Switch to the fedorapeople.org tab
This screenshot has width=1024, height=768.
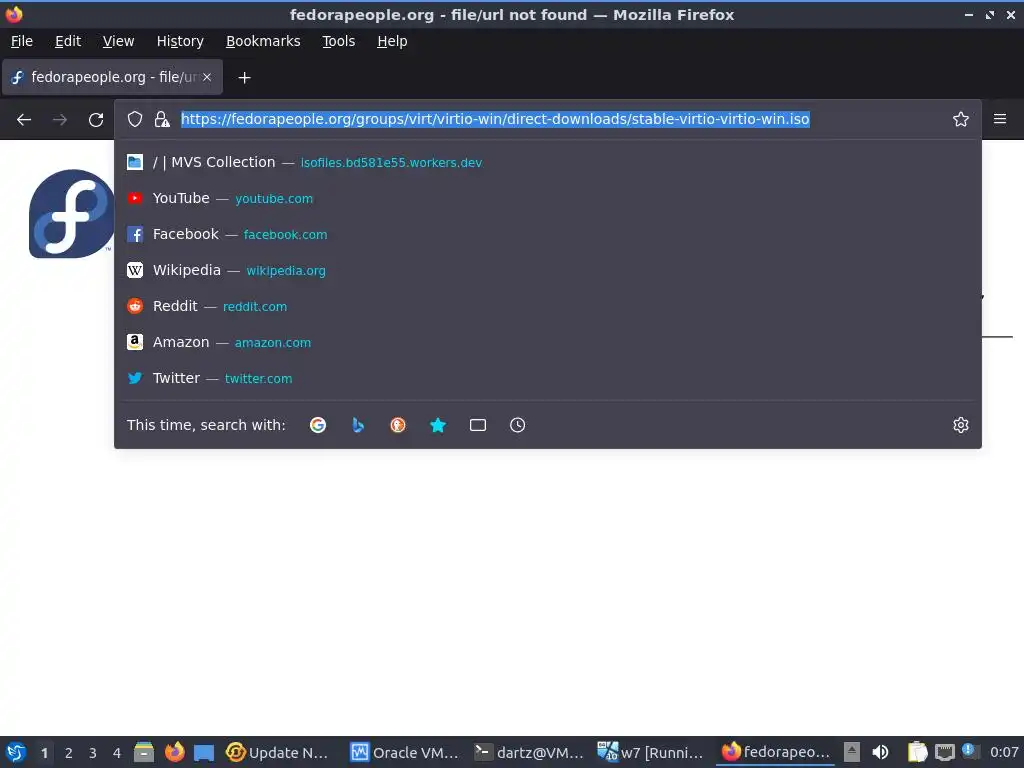click(112, 77)
